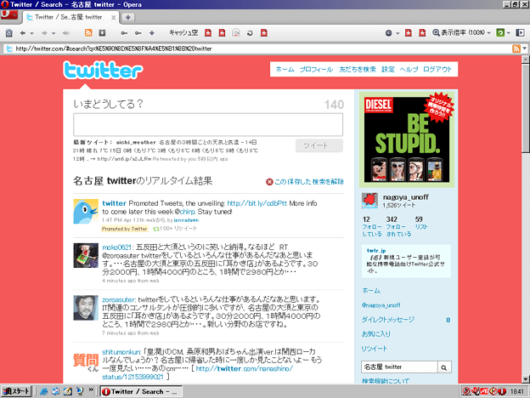Click リツイート in sidebar

tap(375, 349)
